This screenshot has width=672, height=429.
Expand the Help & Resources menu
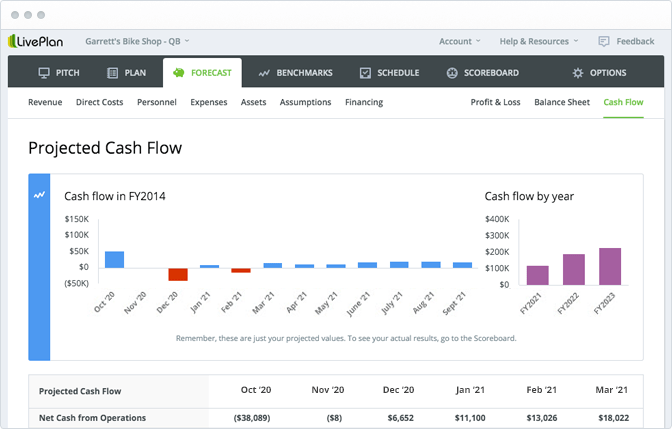540,41
